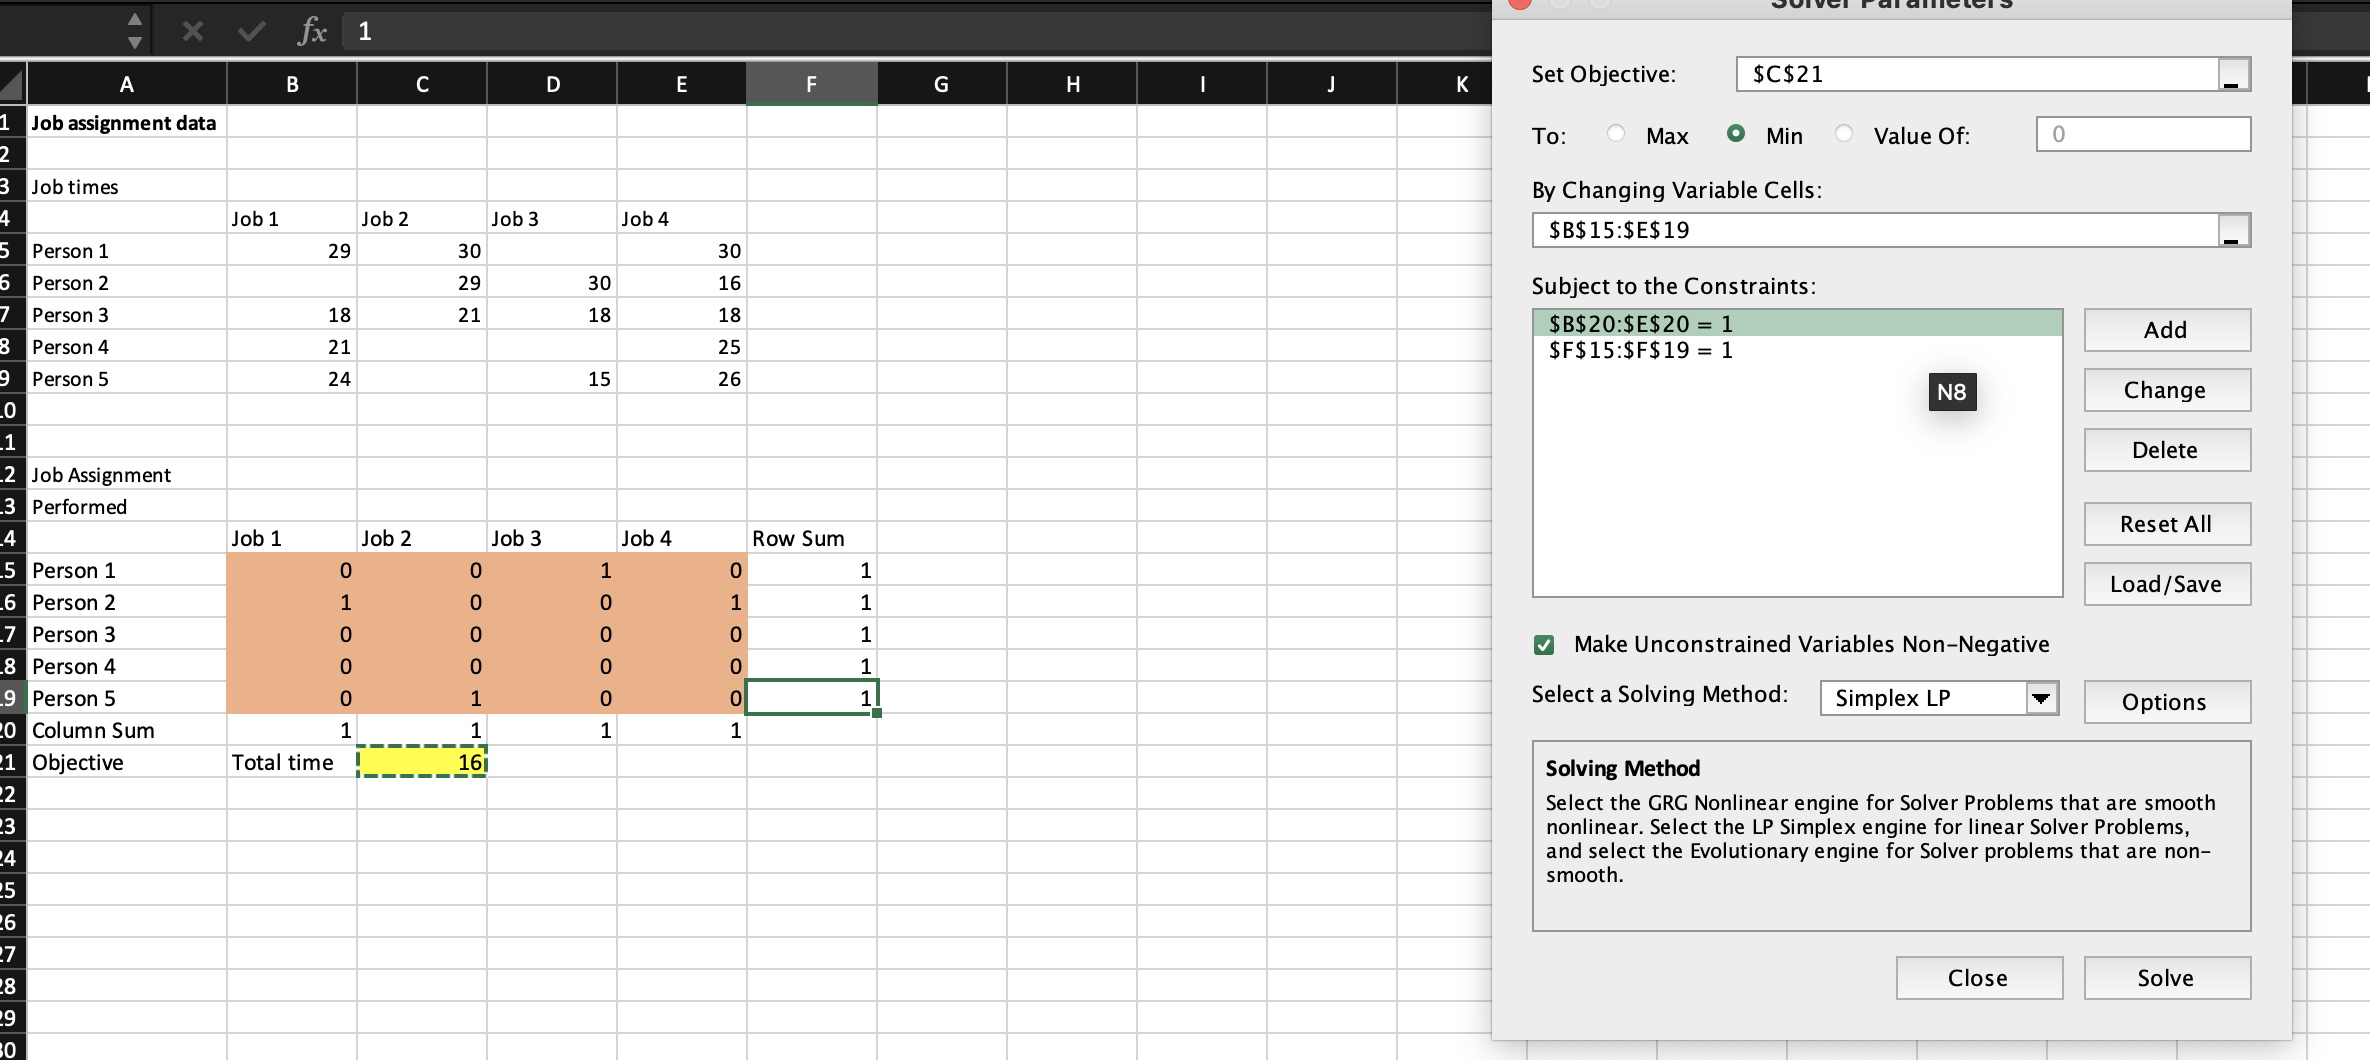Screen dimensions: 2370x1060
Task: Click the Enter checkmark icon in the formula bar
Action: click(252, 31)
